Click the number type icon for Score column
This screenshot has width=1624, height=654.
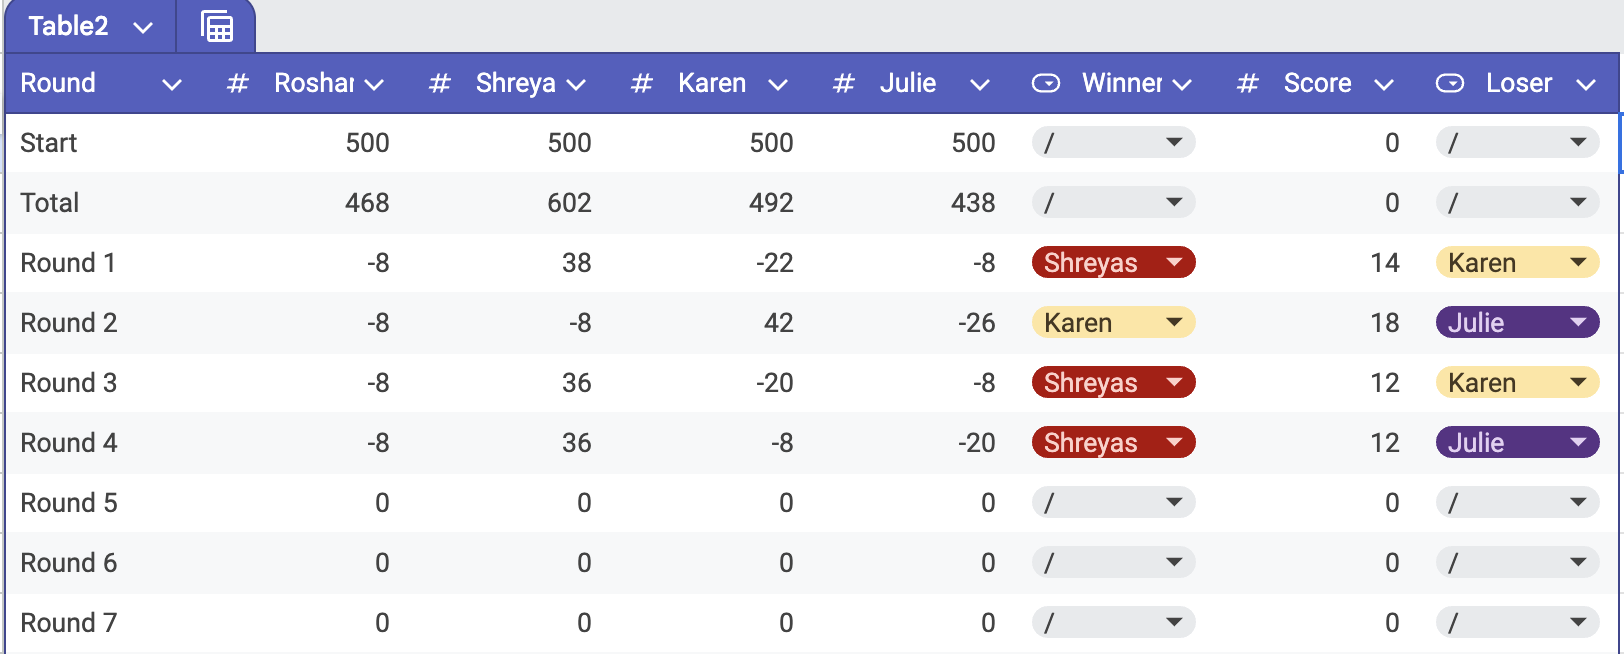[x=1247, y=84]
